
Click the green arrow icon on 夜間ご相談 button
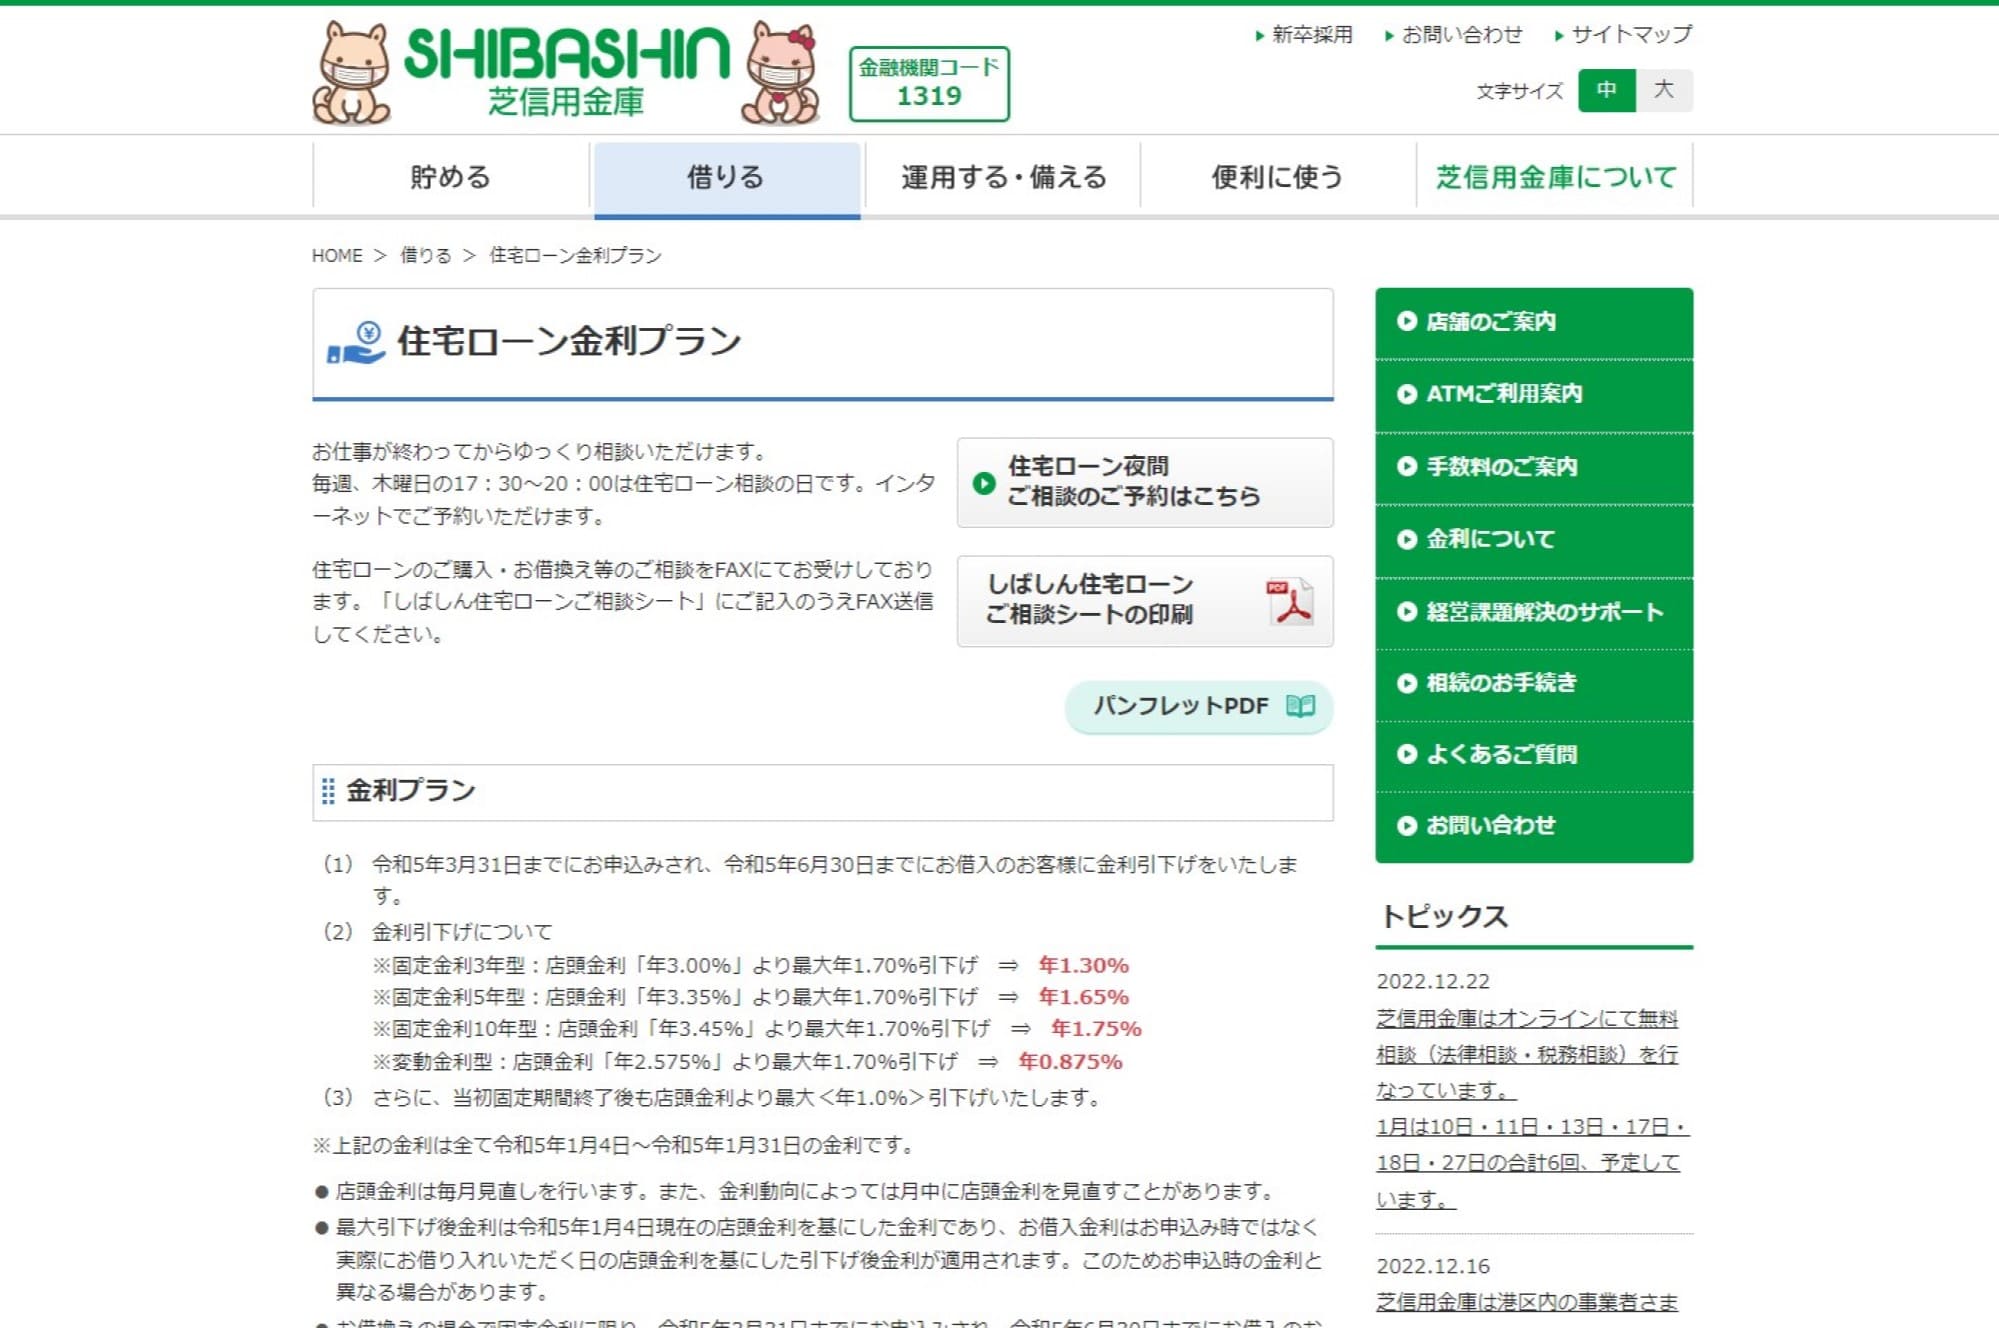click(x=984, y=483)
